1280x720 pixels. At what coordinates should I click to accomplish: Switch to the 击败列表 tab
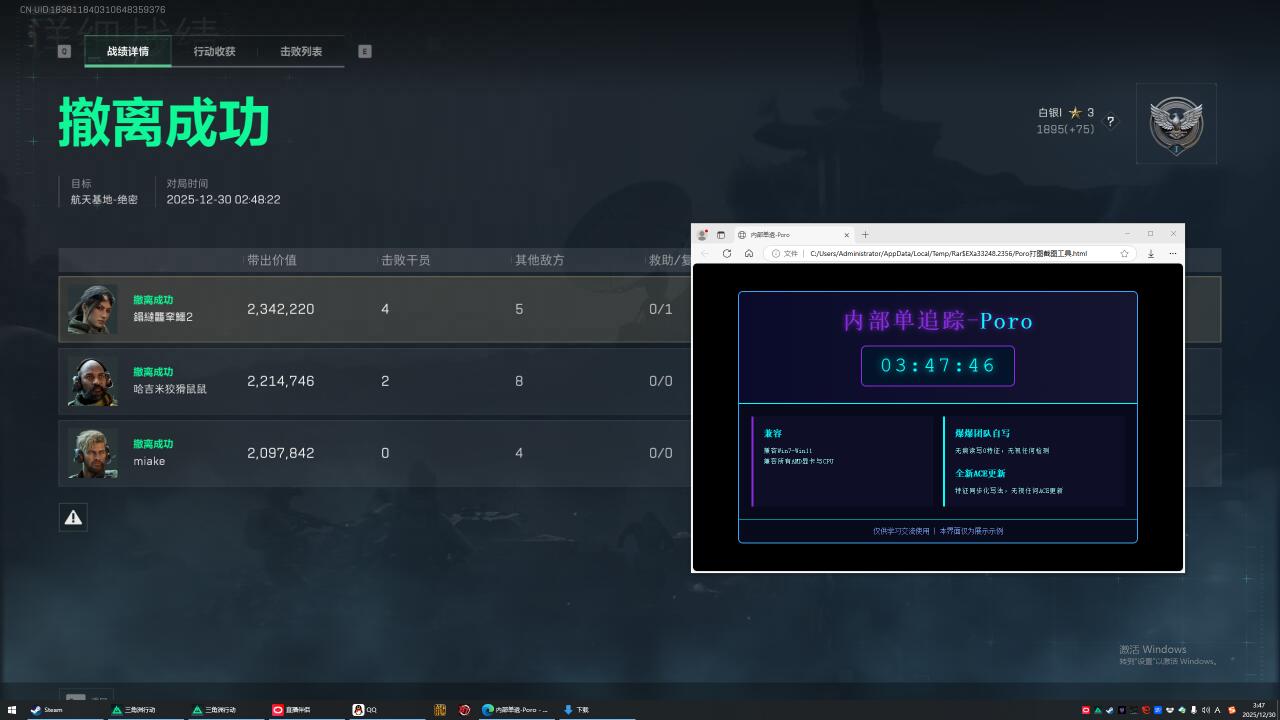click(x=301, y=51)
